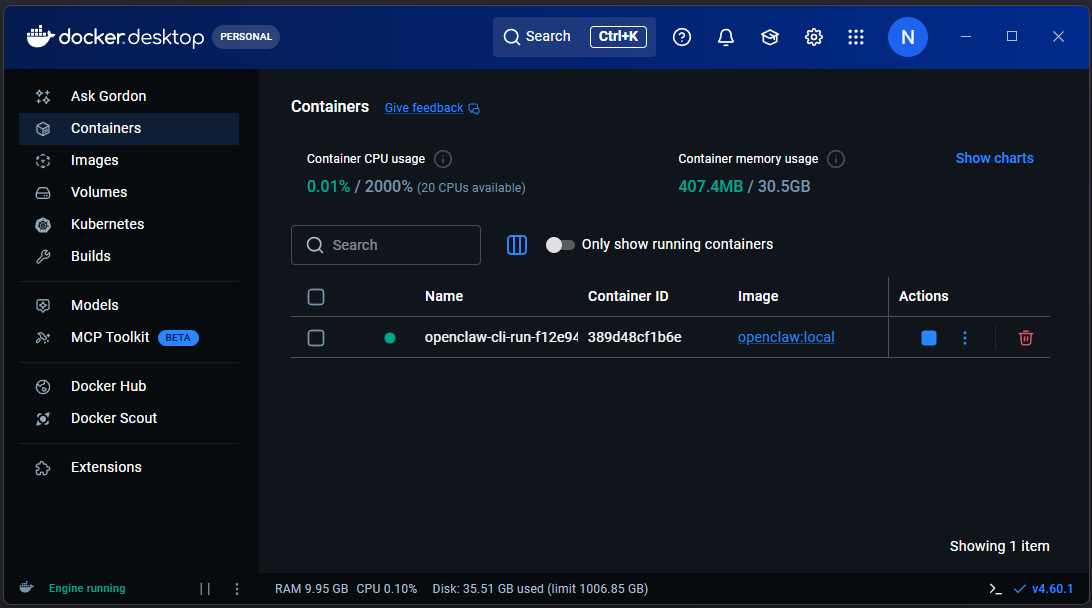Open the column display options button
This screenshot has height=608, width=1092.
[x=517, y=245]
